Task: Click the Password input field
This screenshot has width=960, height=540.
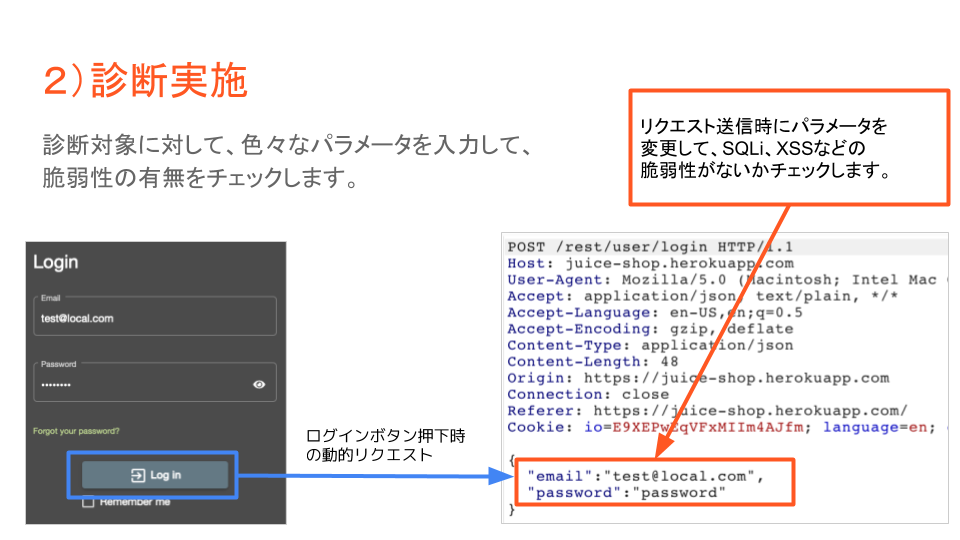Action: pyautogui.click(x=155, y=382)
